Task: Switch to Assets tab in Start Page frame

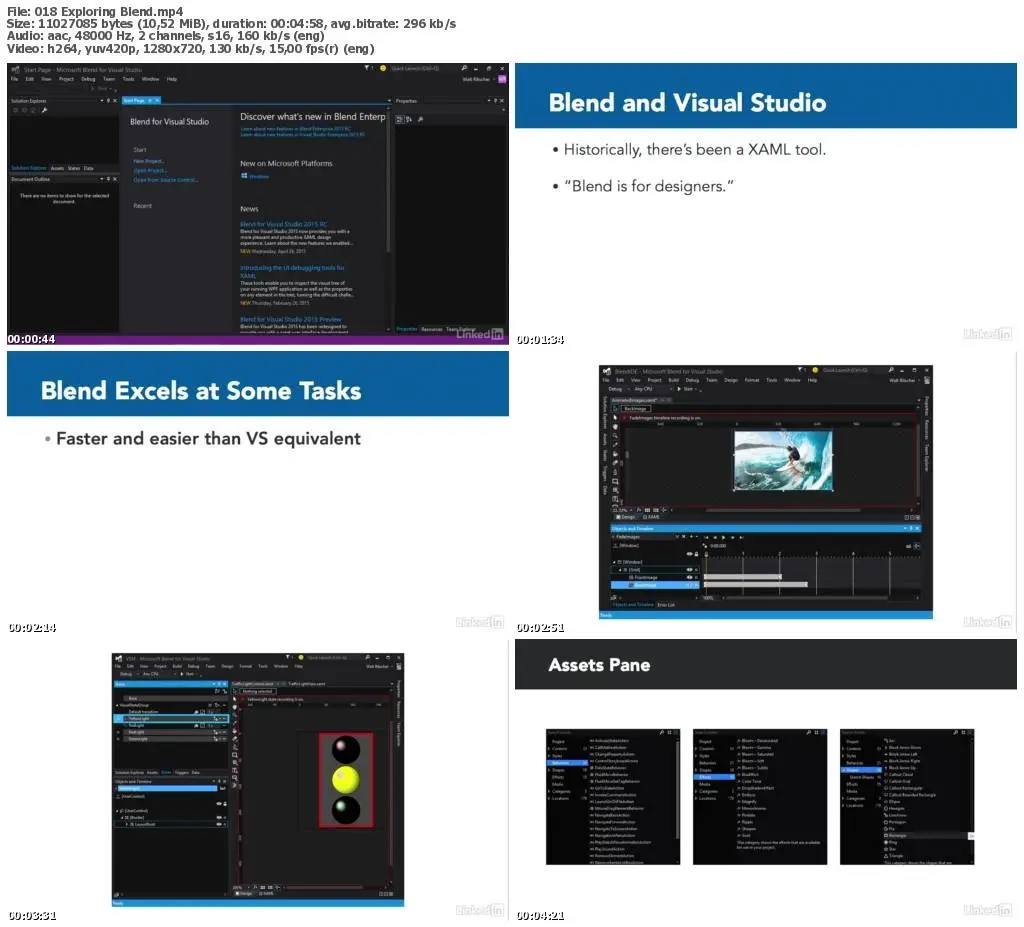Action: click(57, 169)
